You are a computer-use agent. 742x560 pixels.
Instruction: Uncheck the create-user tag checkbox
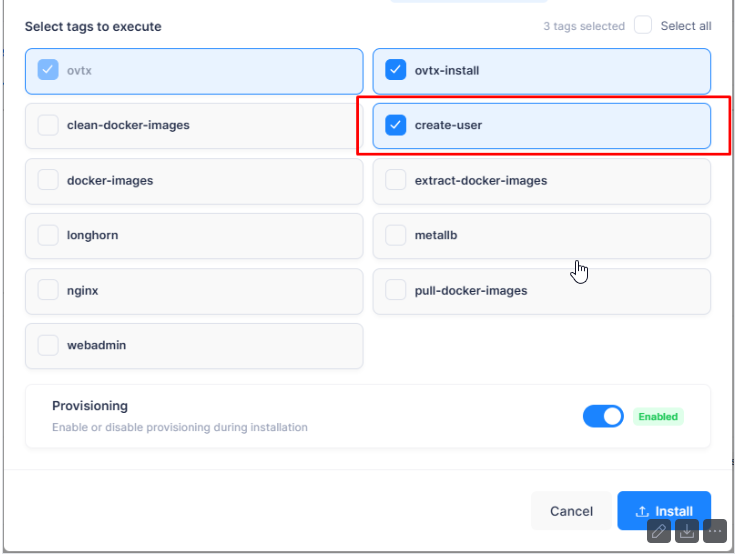point(396,126)
